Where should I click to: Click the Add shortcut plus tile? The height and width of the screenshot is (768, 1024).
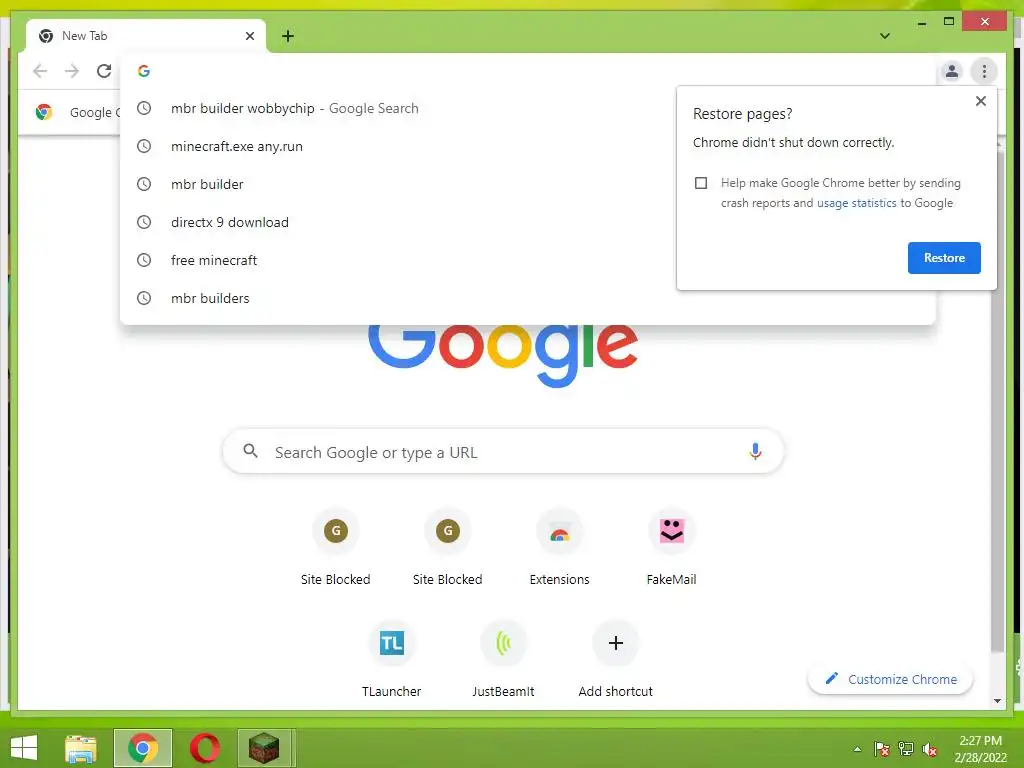615,660
